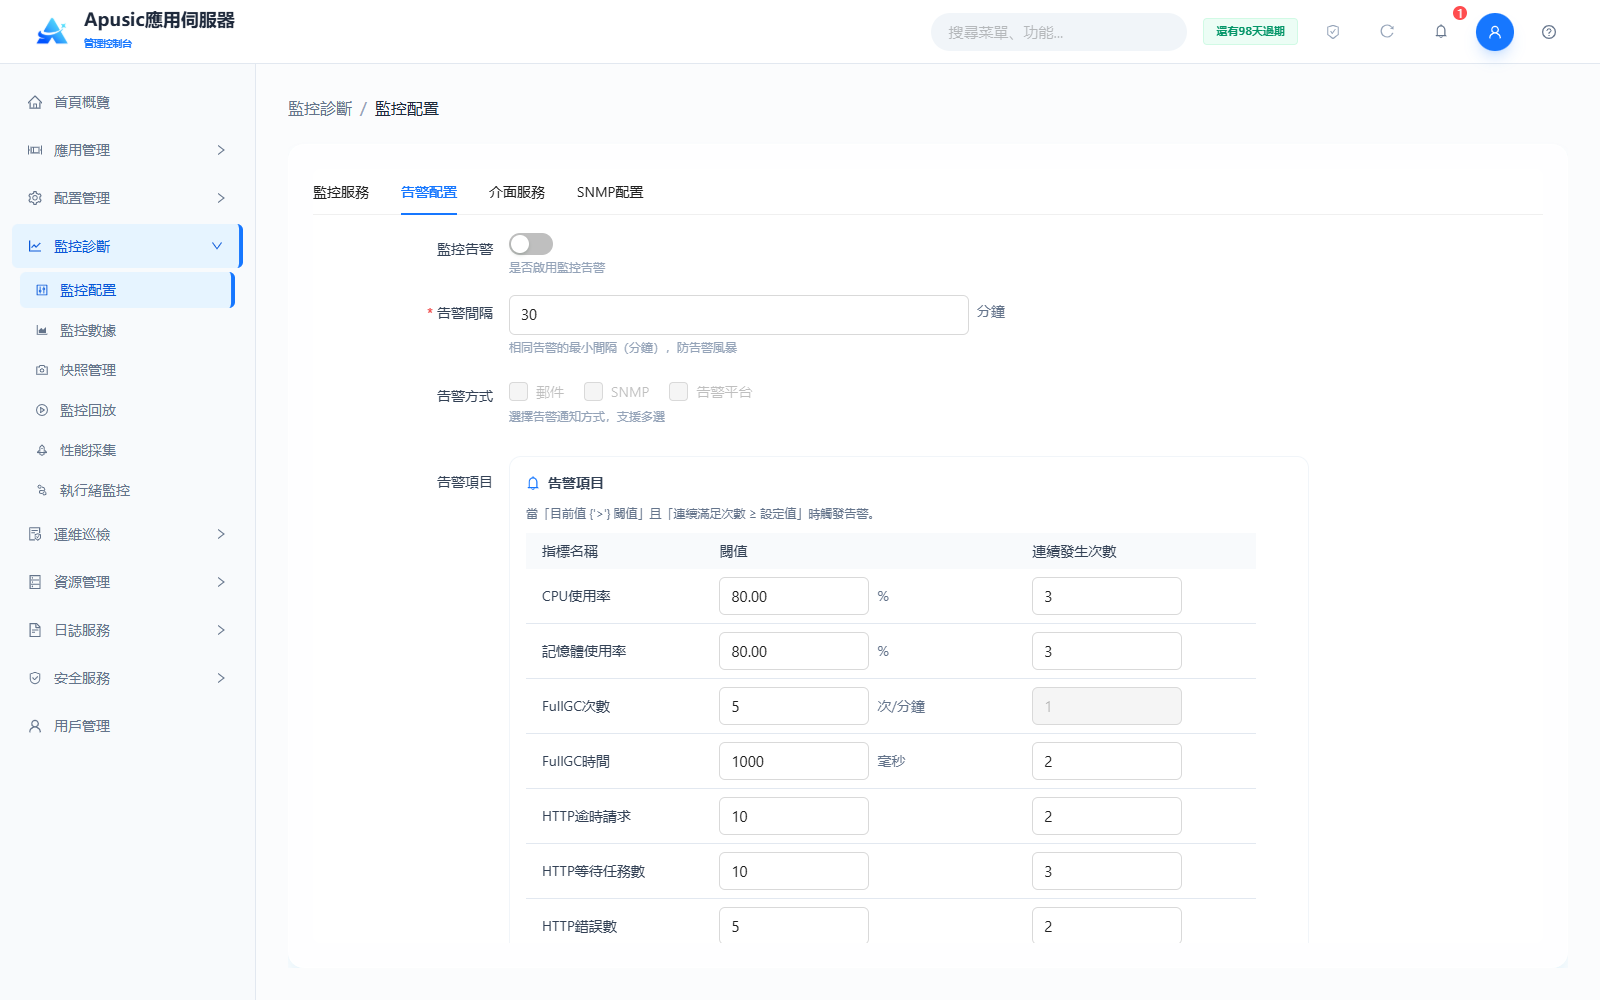Image resolution: width=1600 pixels, height=1000 pixels.
Task: Click the play icon for 監控回放
Action: tap(42, 410)
